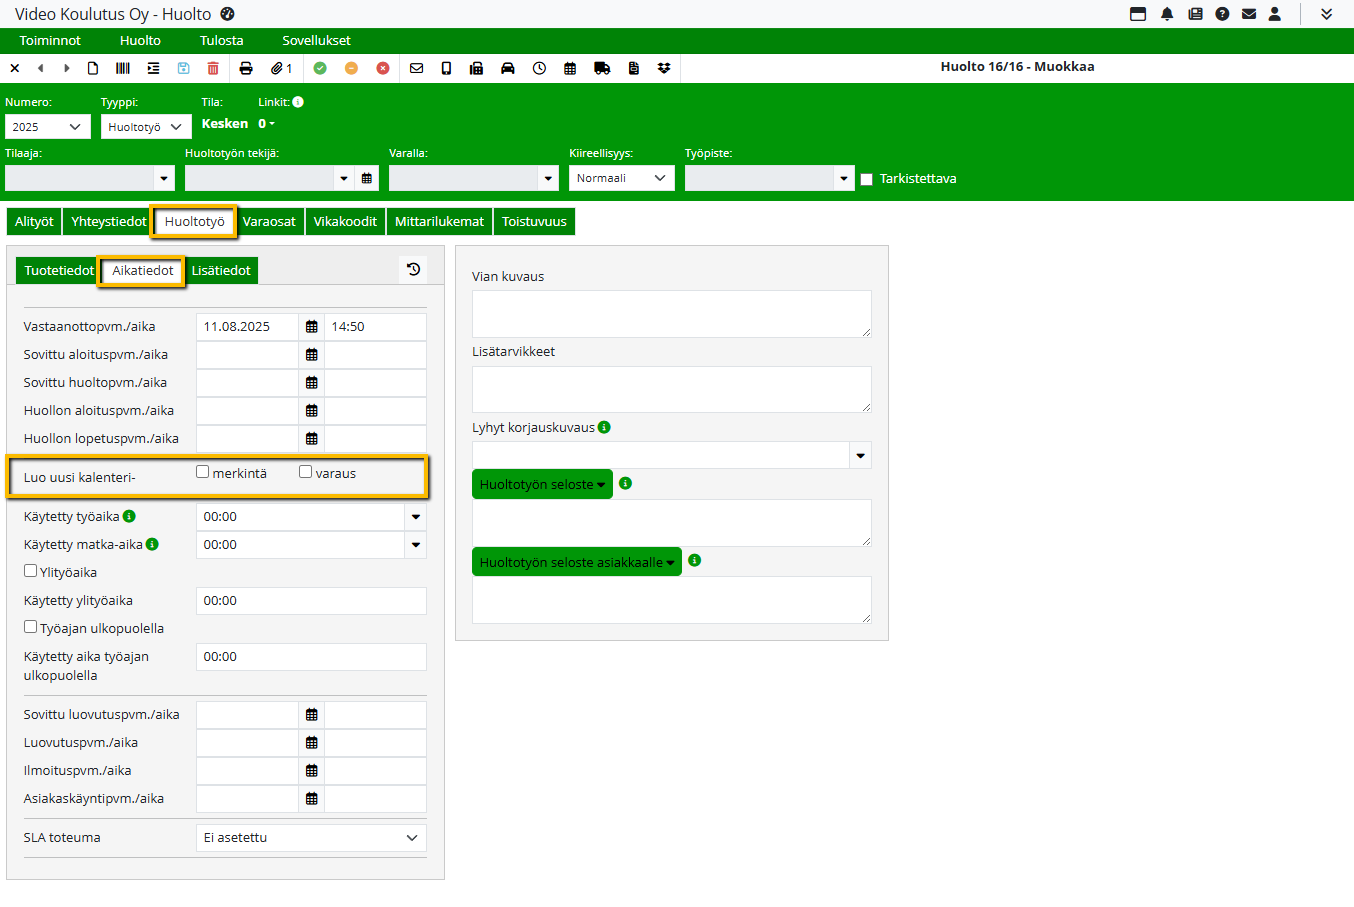Open the Tulosta menu
Image resolution: width=1354 pixels, height=907 pixels.
pos(221,41)
